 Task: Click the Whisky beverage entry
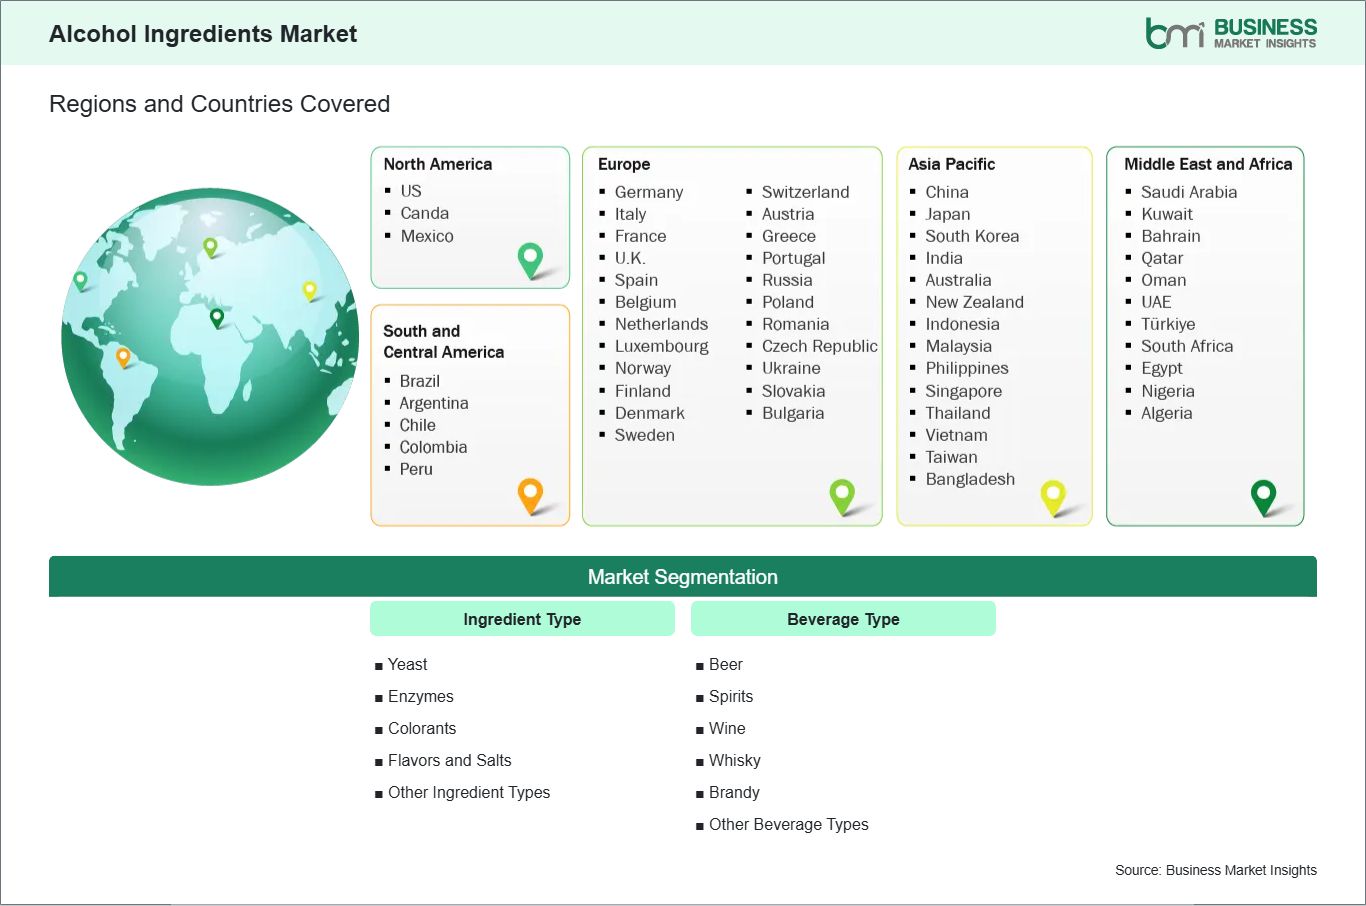(734, 761)
